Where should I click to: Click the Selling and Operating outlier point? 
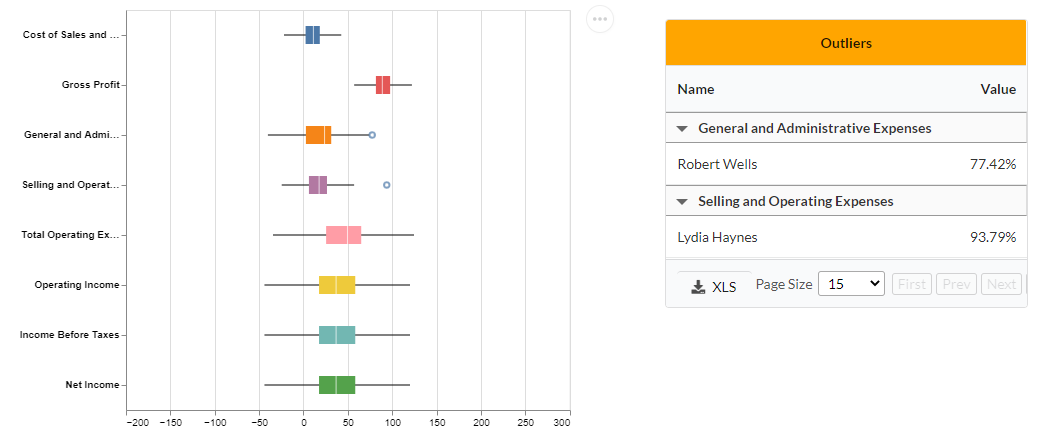coord(387,185)
